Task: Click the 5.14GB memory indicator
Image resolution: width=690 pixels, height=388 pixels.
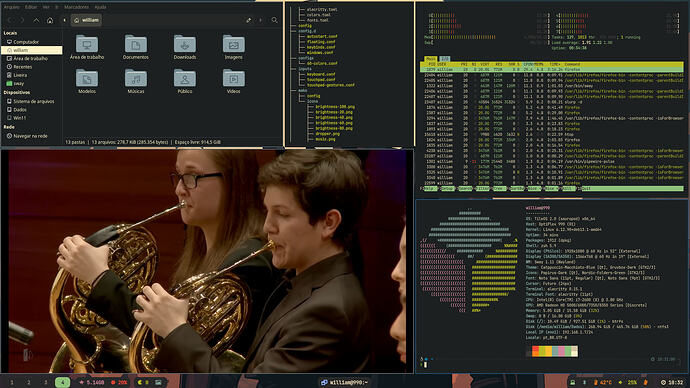Action: coord(92,382)
